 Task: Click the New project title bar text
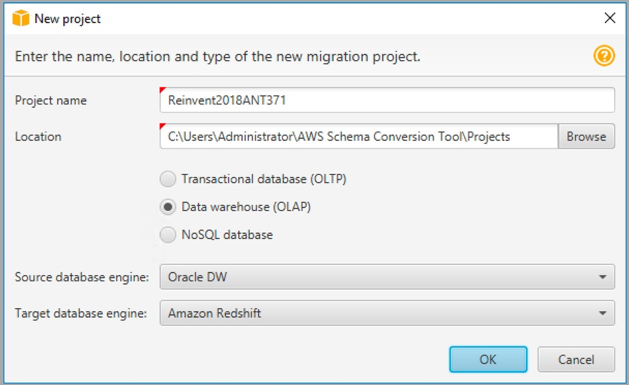67,19
